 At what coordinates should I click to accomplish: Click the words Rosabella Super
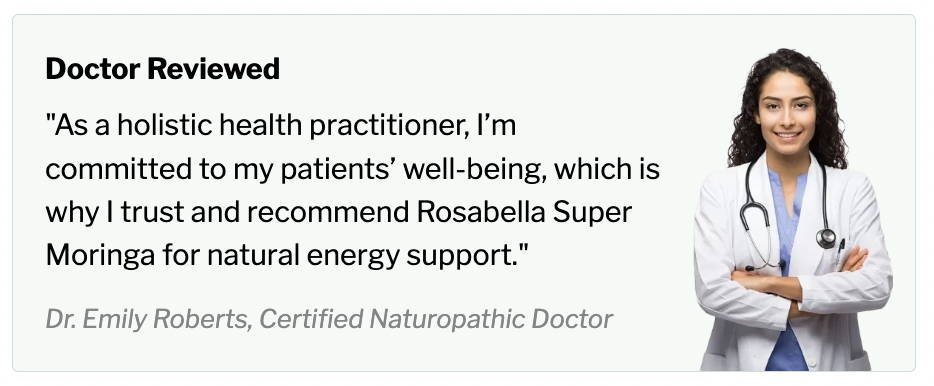[x=524, y=213]
